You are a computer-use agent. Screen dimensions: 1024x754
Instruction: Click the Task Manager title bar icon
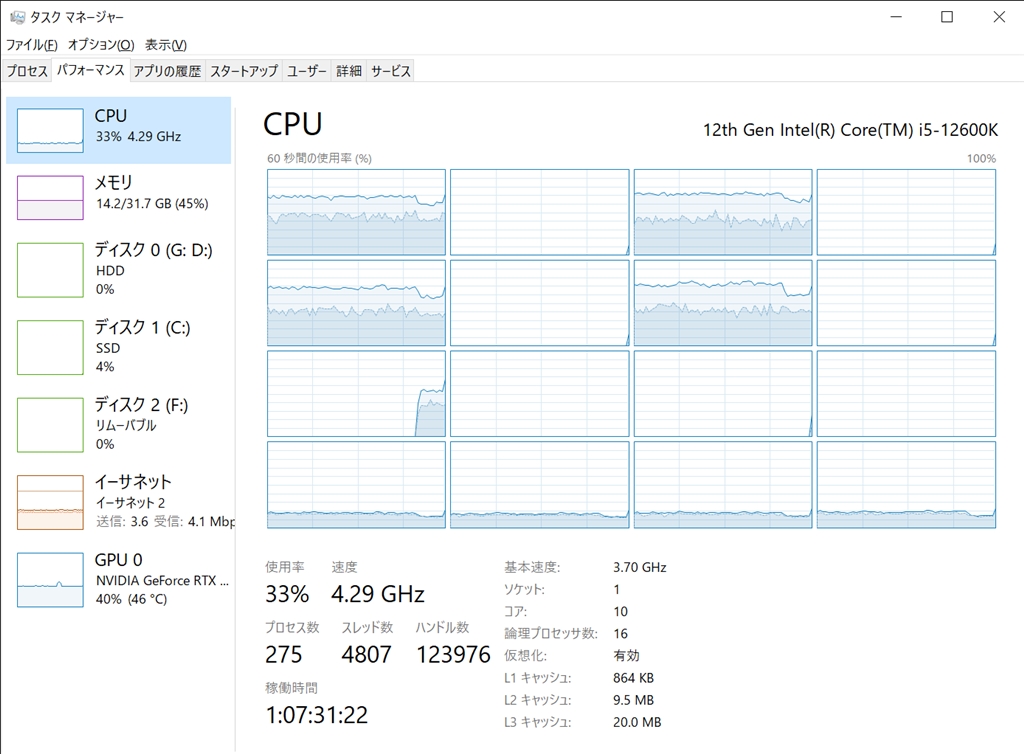[17, 17]
